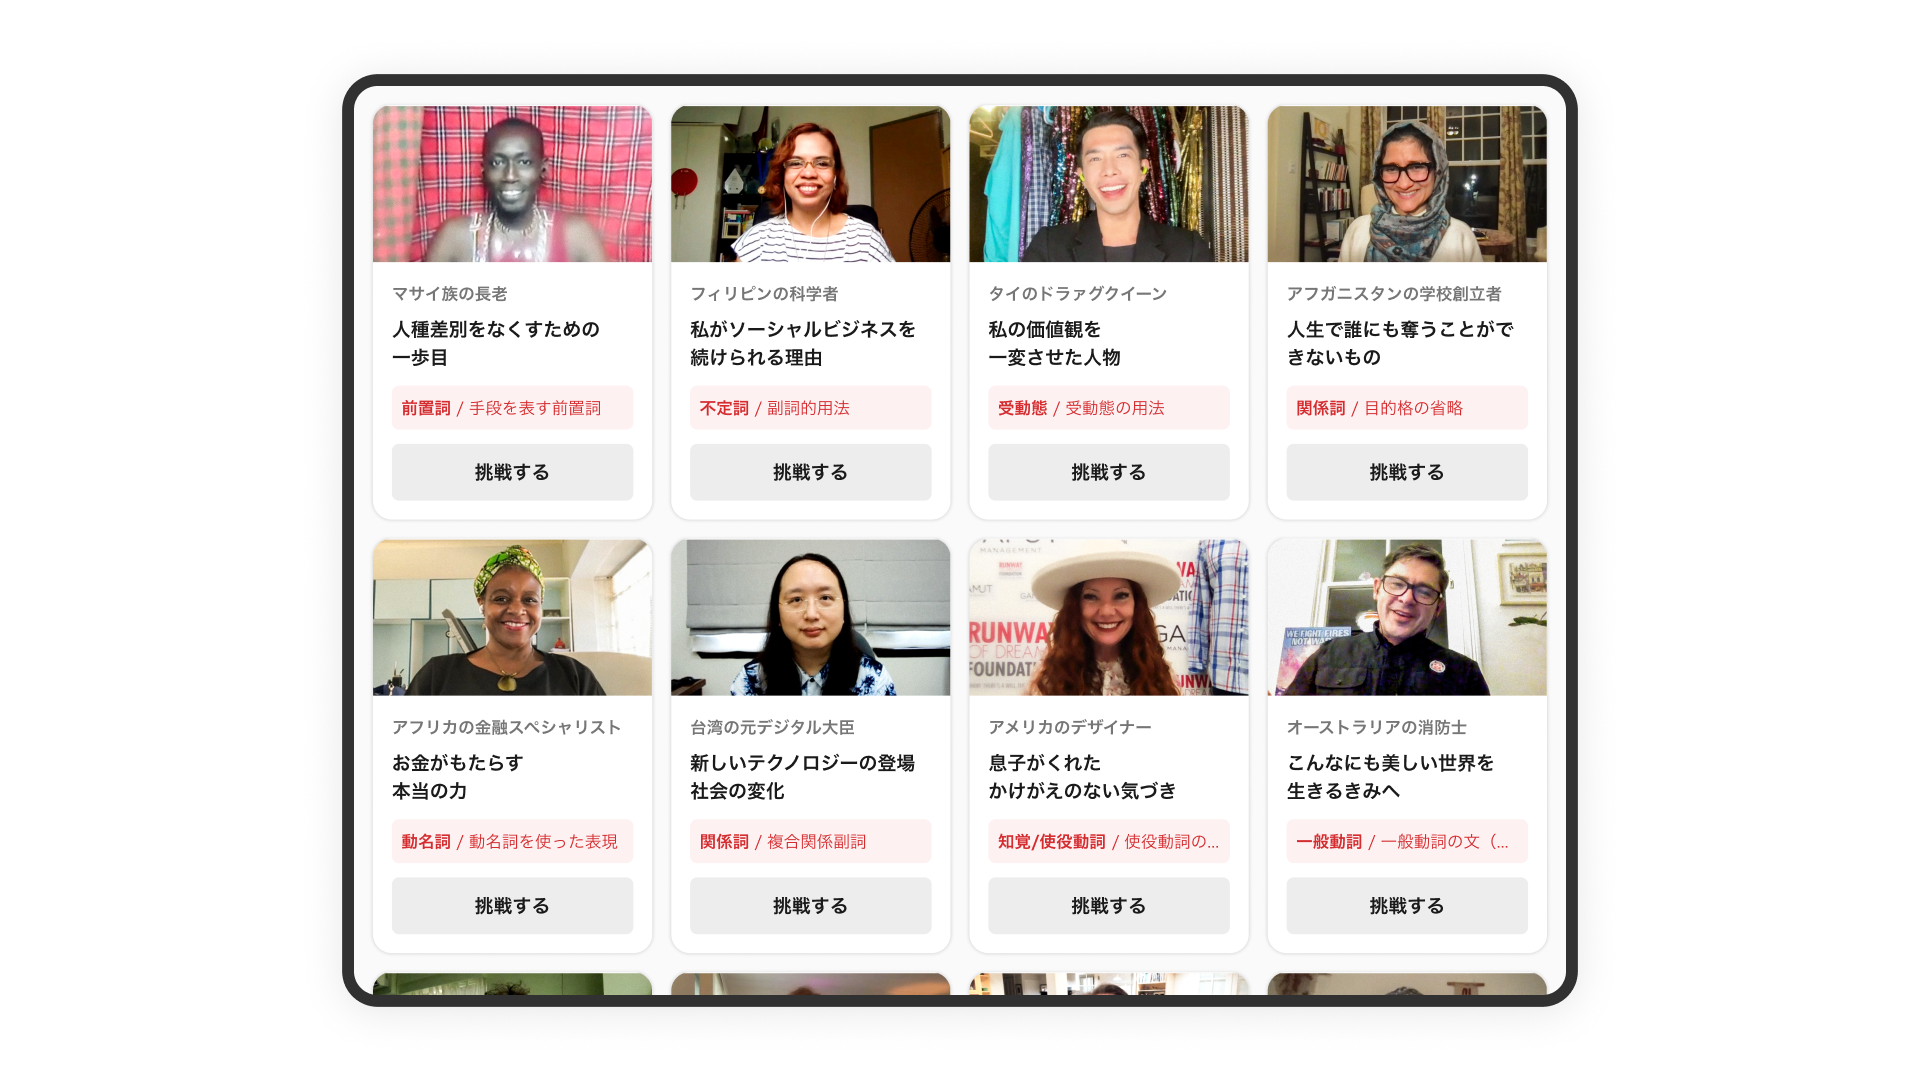Viewport: 1920px width, 1080px height.
Task: Select the 関係詞 / 複合関係副詞 tag
Action: tap(810, 841)
